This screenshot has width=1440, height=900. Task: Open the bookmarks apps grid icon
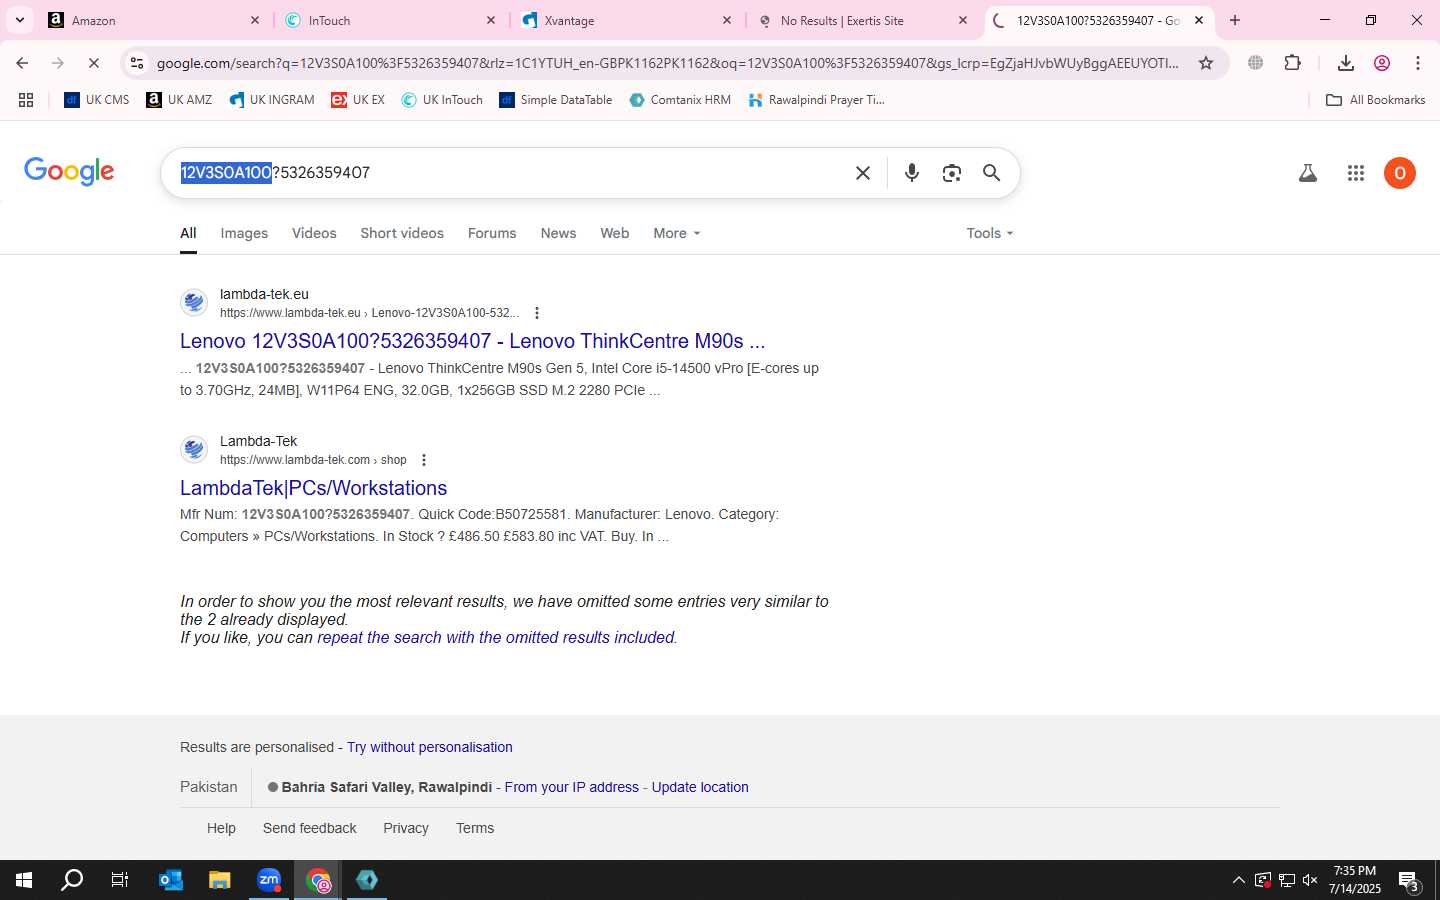pyautogui.click(x=26, y=100)
